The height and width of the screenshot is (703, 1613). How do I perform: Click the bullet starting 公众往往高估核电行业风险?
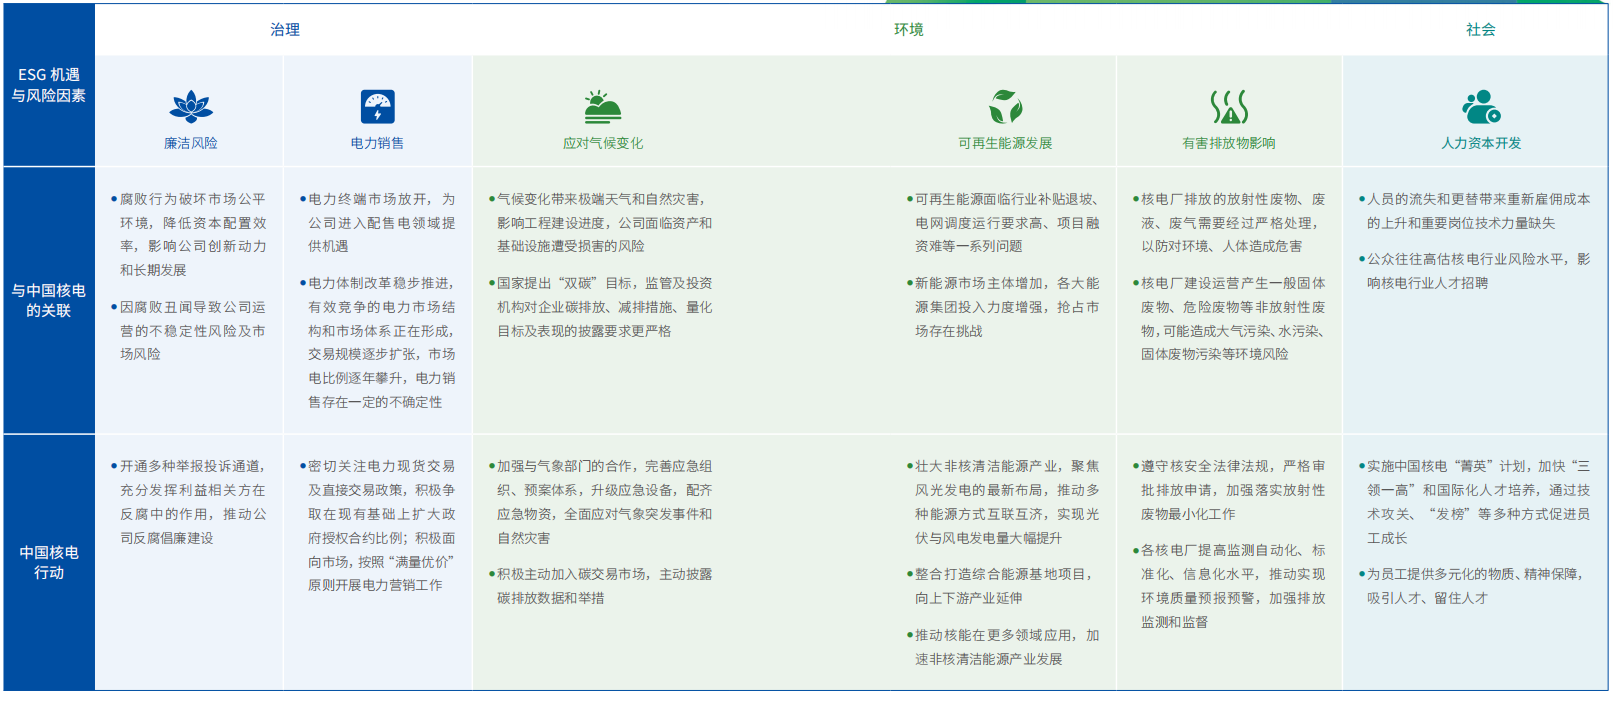pos(1475,271)
